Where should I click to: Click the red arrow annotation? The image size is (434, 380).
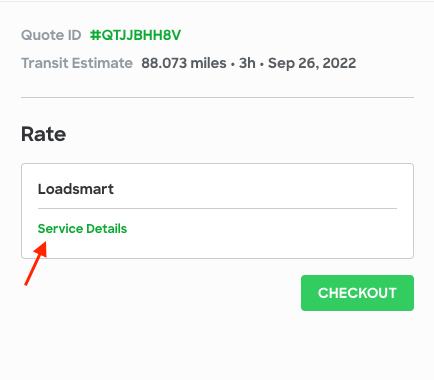(x=36, y=264)
